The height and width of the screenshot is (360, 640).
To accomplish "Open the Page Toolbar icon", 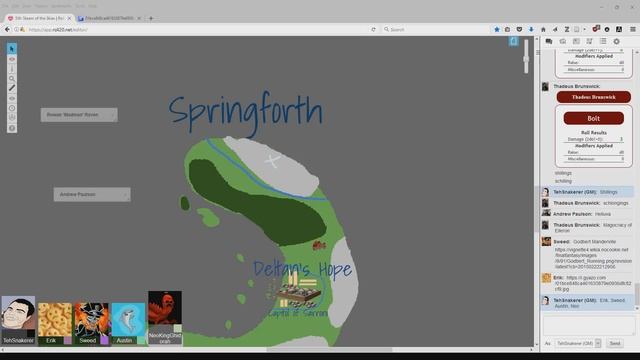I will (x=513, y=41).
